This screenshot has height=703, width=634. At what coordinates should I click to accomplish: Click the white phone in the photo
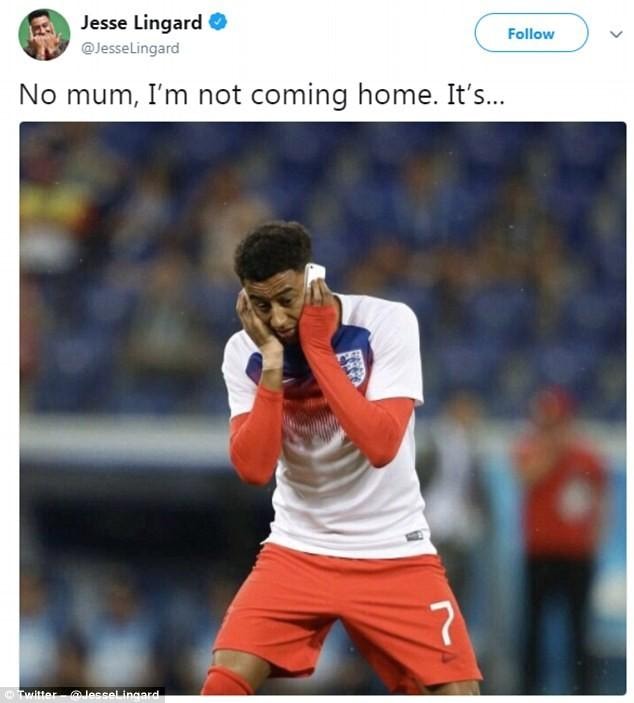pos(314,274)
